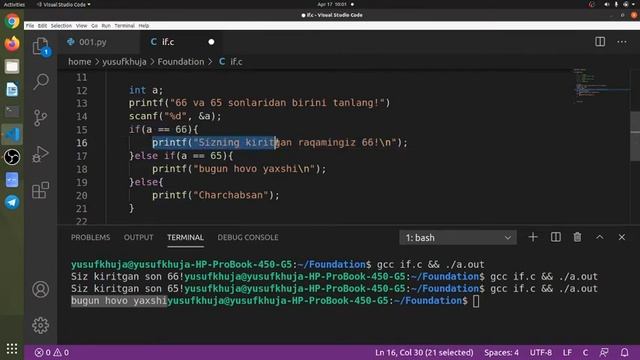Click the feedback icon in status bar
Image resolution: width=640 pixels, height=360 pixels.
604,352
